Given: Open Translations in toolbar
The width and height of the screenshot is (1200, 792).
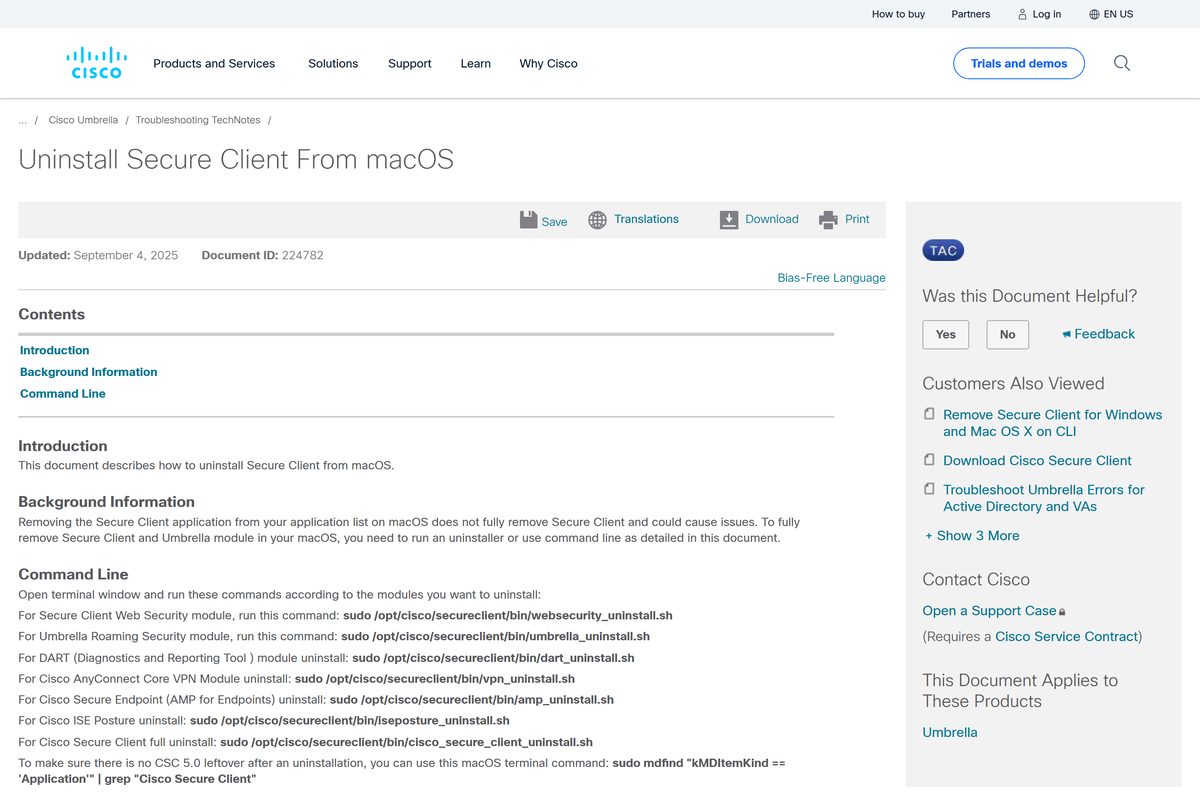Looking at the screenshot, I should point(646,219).
